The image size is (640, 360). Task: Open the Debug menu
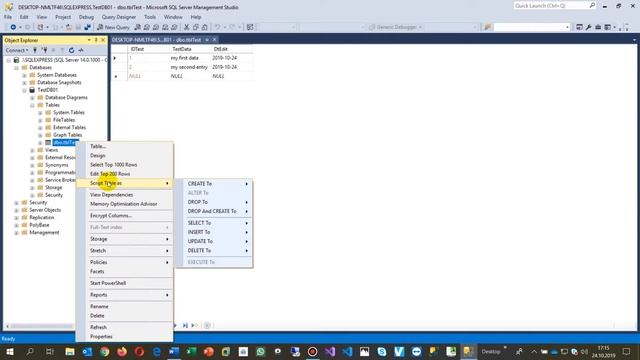point(86,17)
